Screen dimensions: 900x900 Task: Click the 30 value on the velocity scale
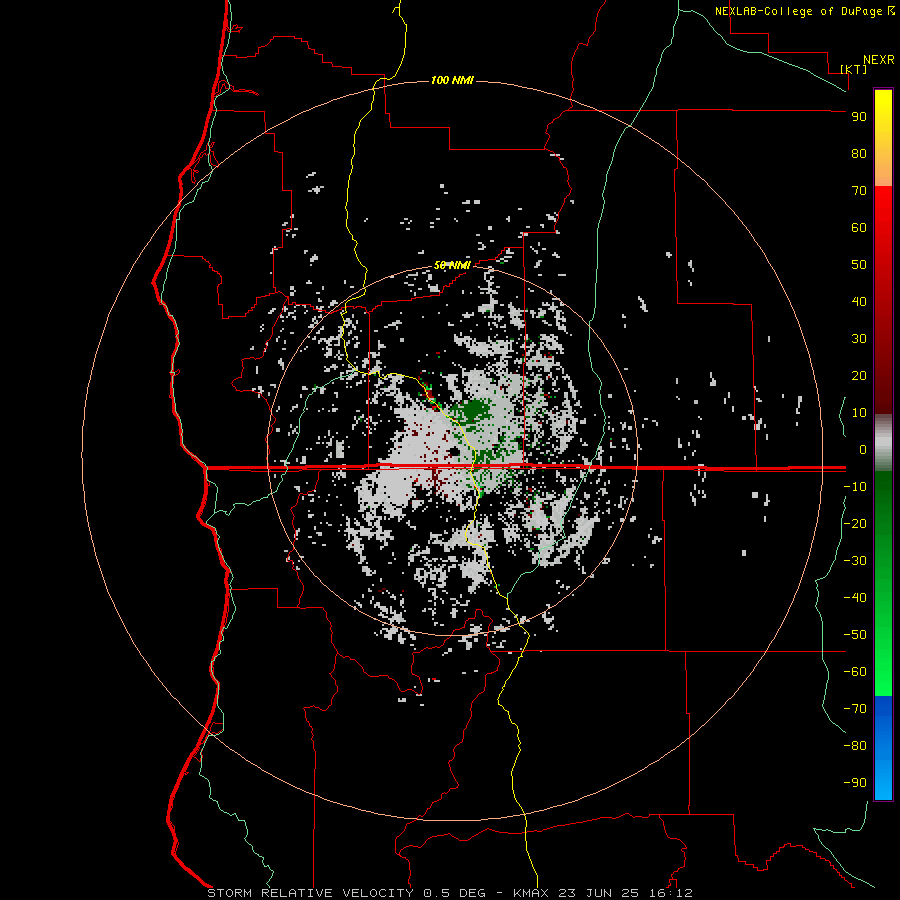point(859,339)
